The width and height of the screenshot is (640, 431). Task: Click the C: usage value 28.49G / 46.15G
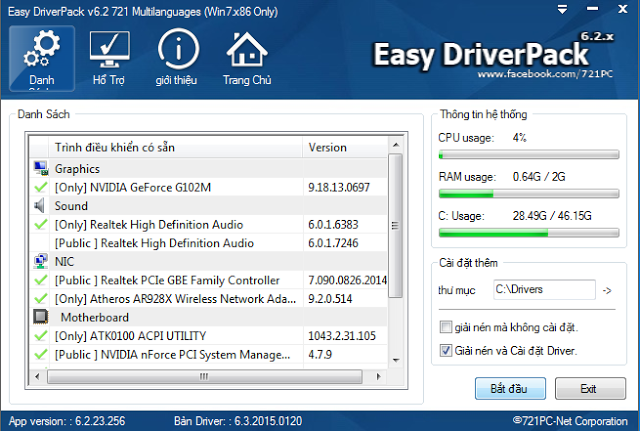552,216
